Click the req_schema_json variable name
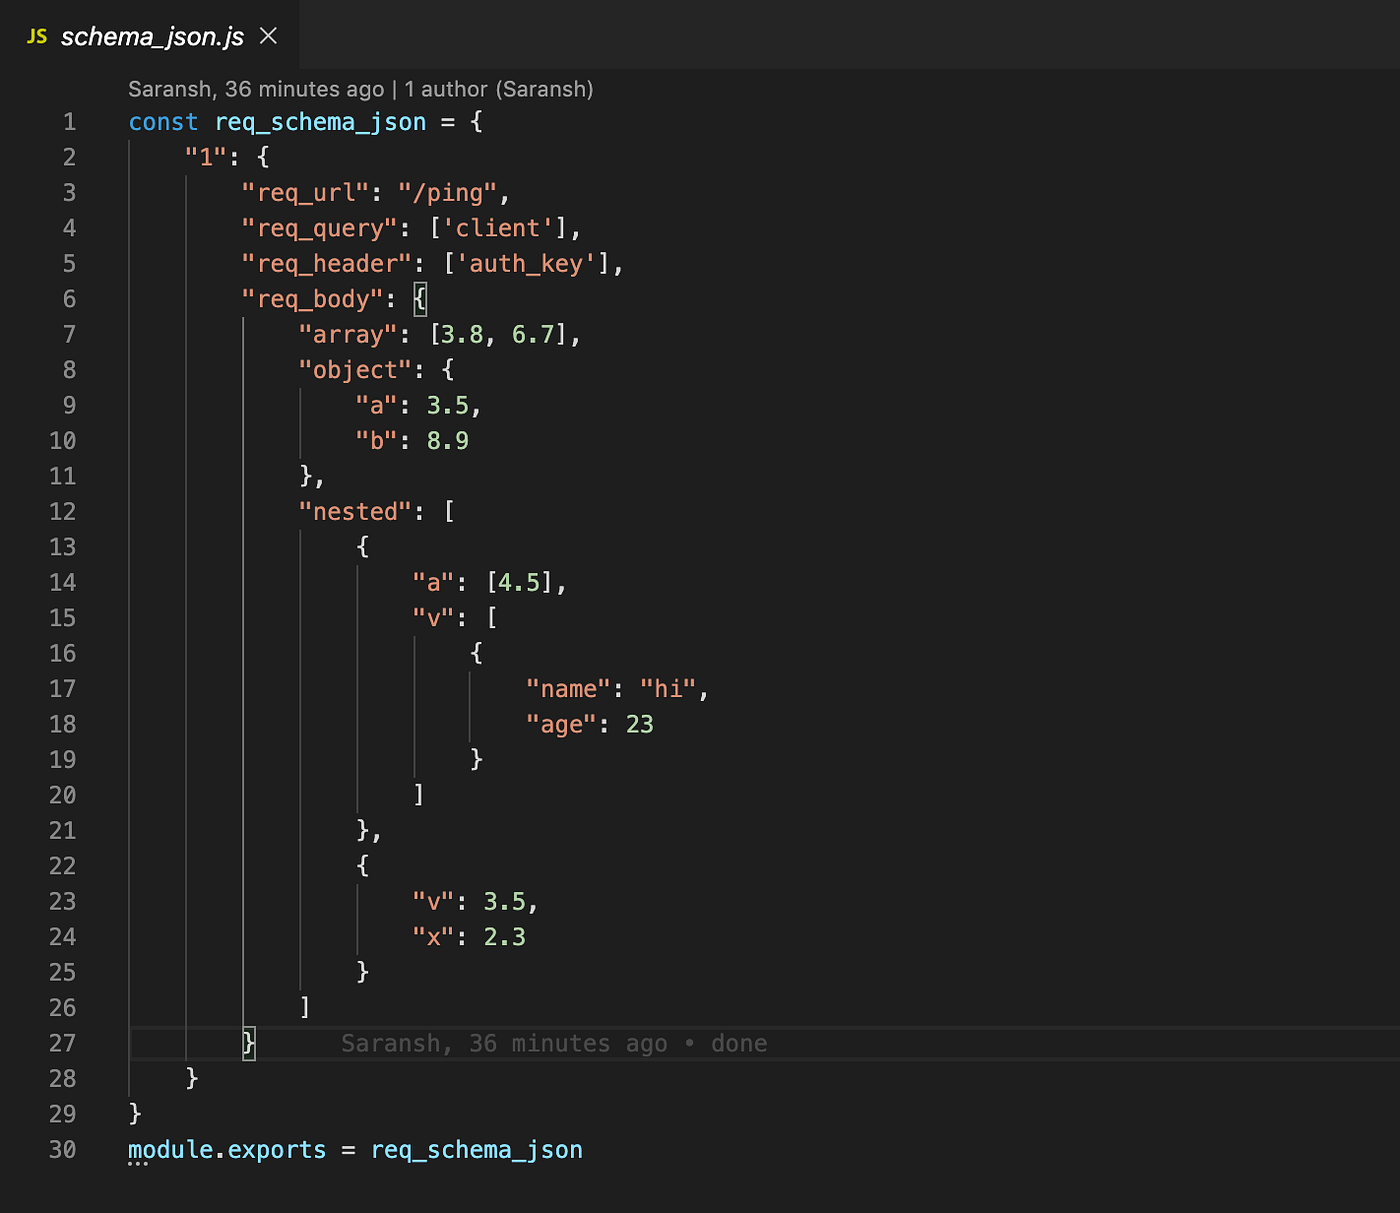 (x=319, y=121)
